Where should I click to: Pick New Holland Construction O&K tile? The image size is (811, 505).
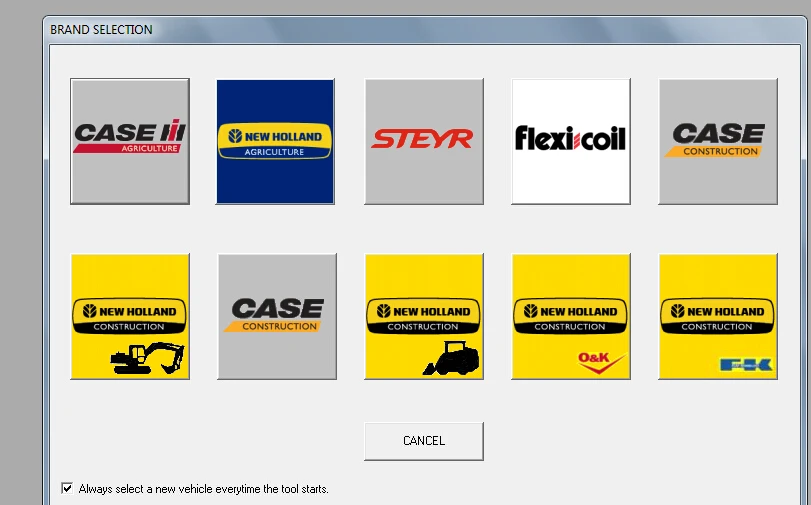(570, 316)
